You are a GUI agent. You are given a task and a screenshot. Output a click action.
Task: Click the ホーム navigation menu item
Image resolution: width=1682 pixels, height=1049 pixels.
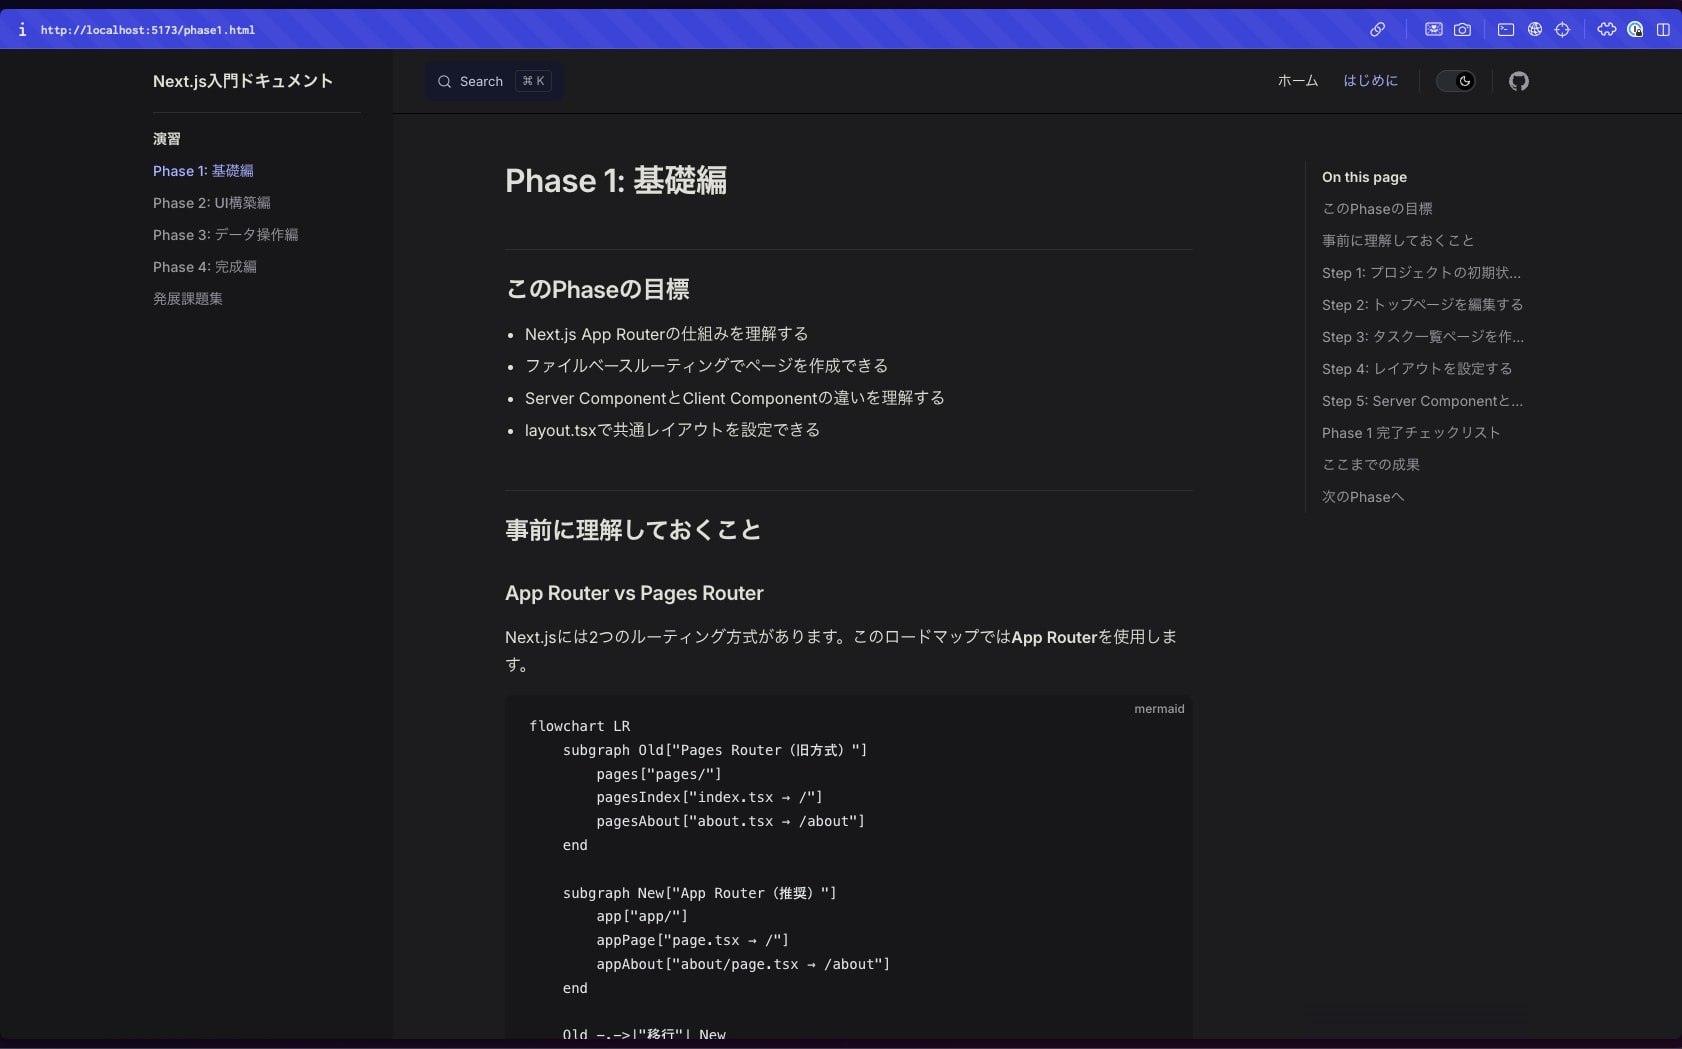click(x=1297, y=81)
